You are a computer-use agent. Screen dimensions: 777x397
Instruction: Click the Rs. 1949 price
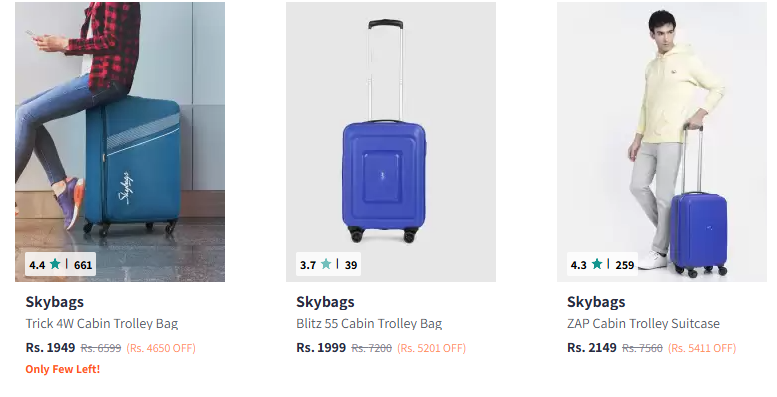[x=51, y=347]
